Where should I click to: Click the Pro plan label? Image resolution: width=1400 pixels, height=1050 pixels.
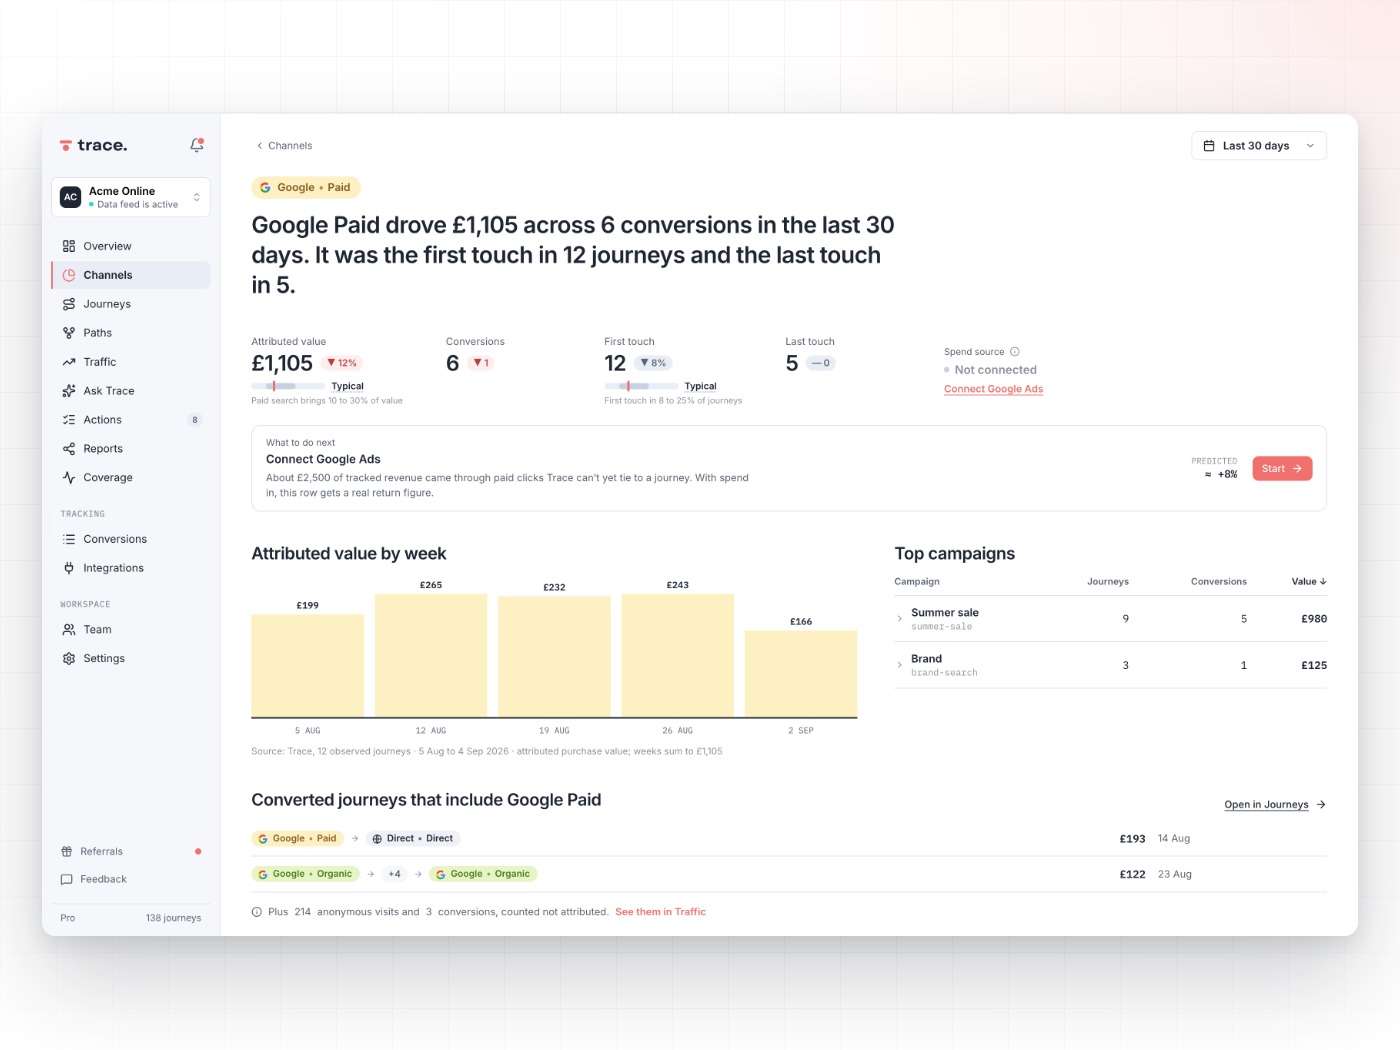[67, 918]
